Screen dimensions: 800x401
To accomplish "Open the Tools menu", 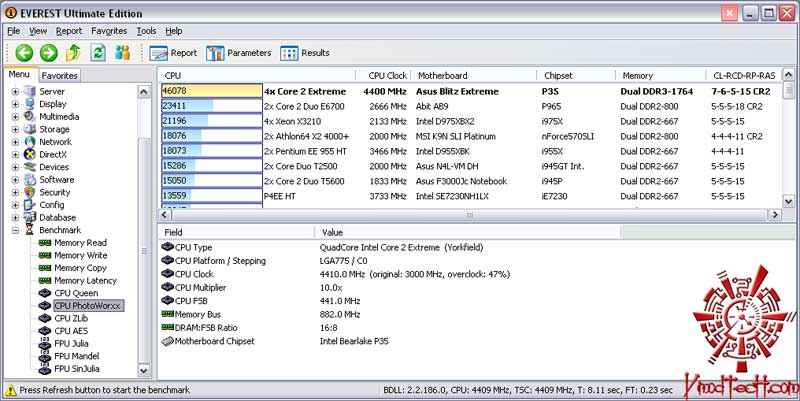I will click(146, 31).
